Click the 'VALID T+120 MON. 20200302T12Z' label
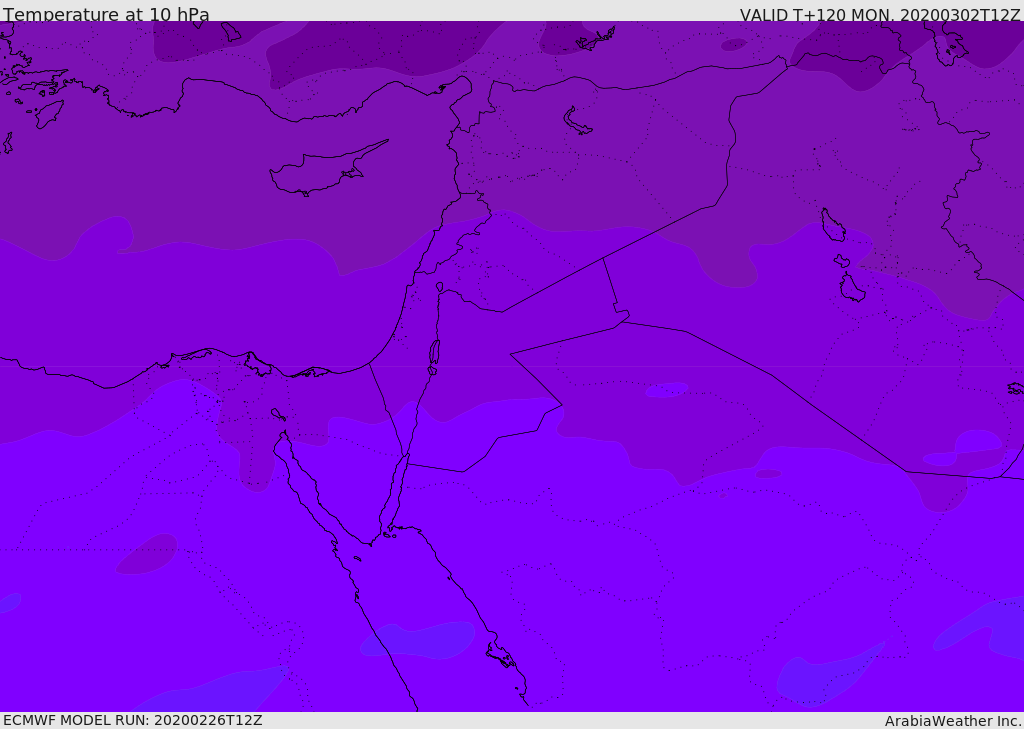The image size is (1024, 729). [880, 15]
